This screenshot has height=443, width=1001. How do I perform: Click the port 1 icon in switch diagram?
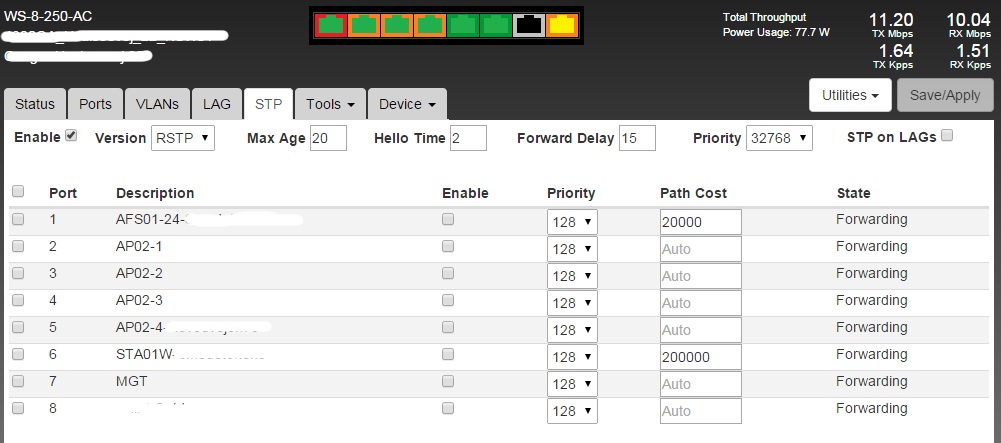pos(331,25)
